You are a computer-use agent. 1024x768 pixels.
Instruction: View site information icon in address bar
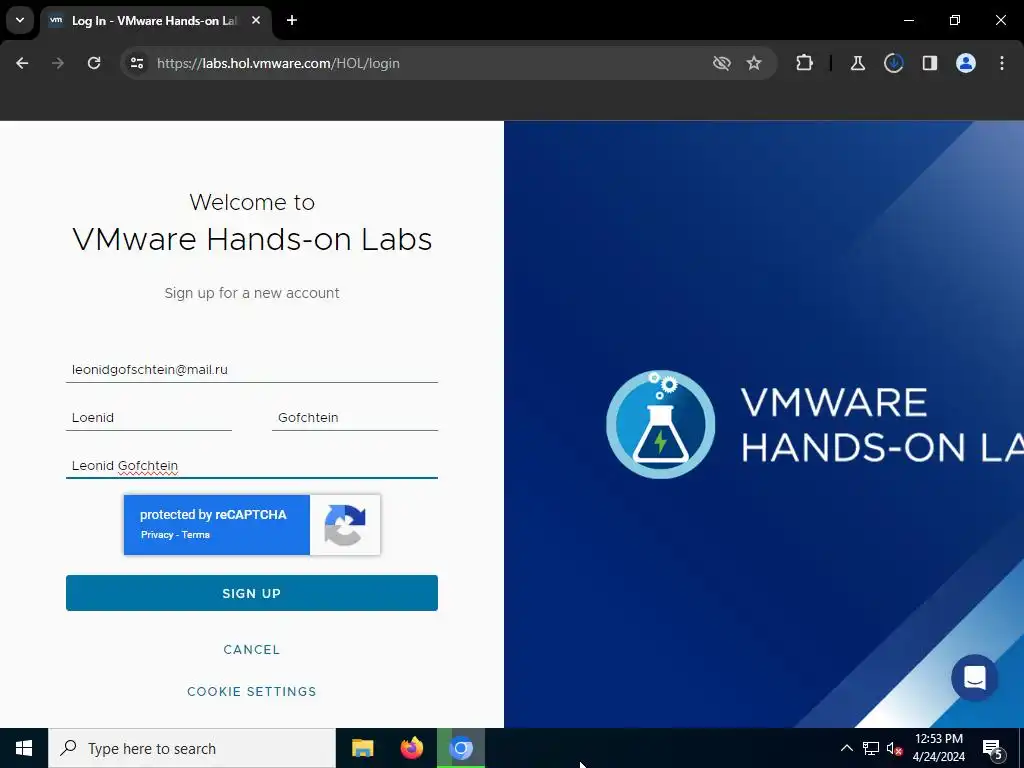tap(137, 63)
